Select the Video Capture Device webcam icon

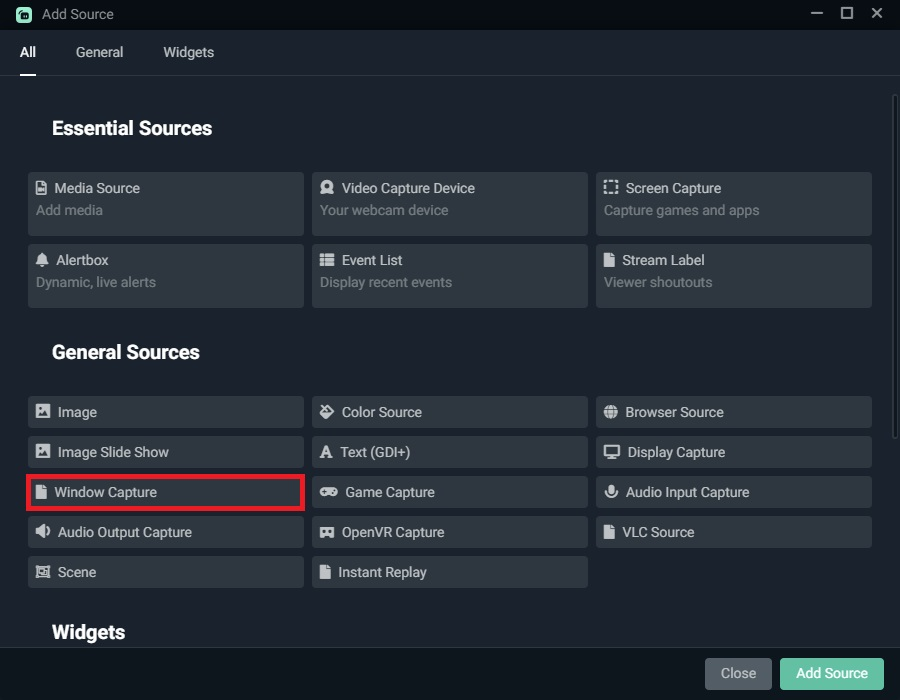327,188
